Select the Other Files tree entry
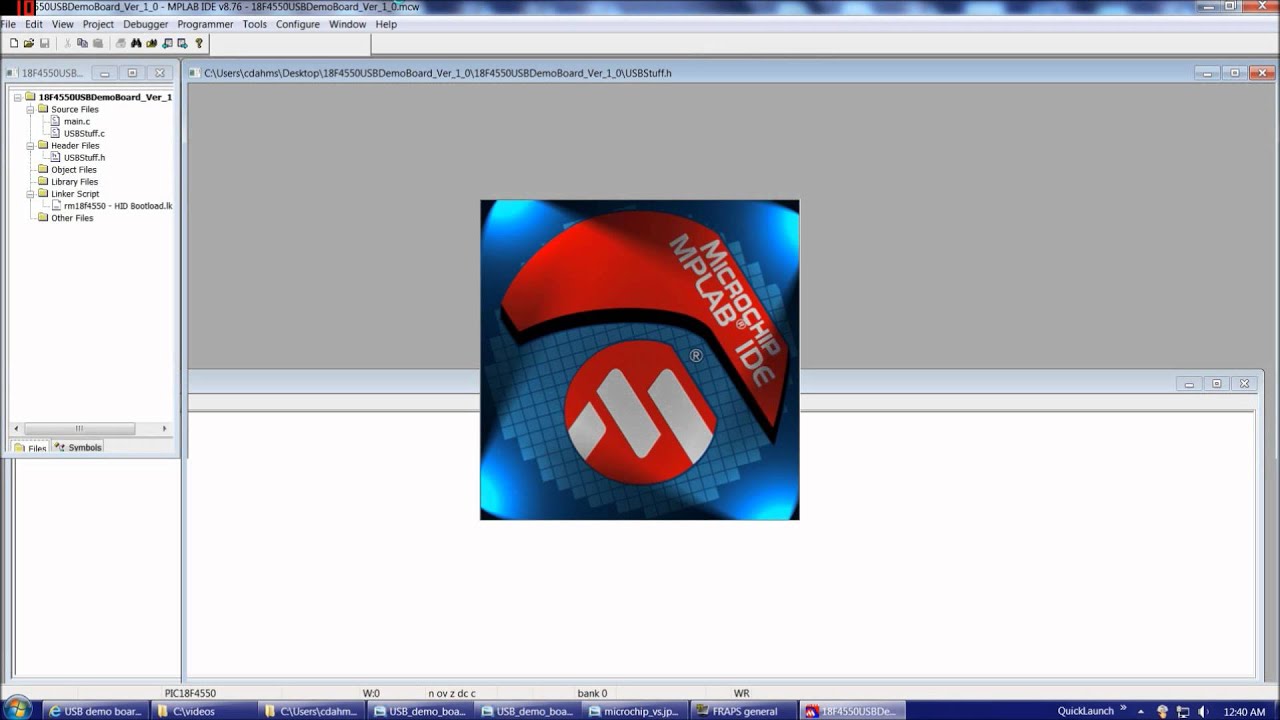Image resolution: width=1280 pixels, height=720 pixels. 72,217
